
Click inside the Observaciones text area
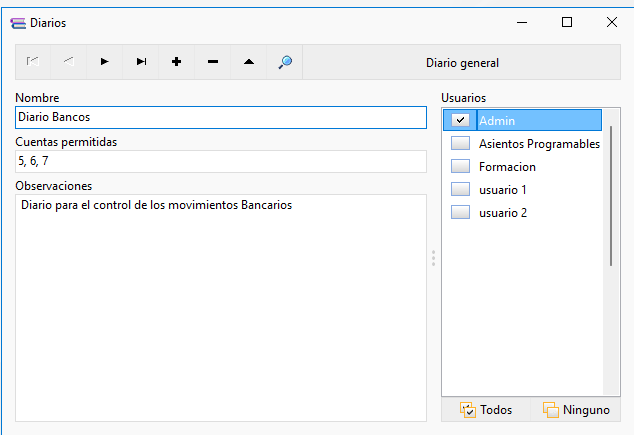pyautogui.click(x=221, y=308)
